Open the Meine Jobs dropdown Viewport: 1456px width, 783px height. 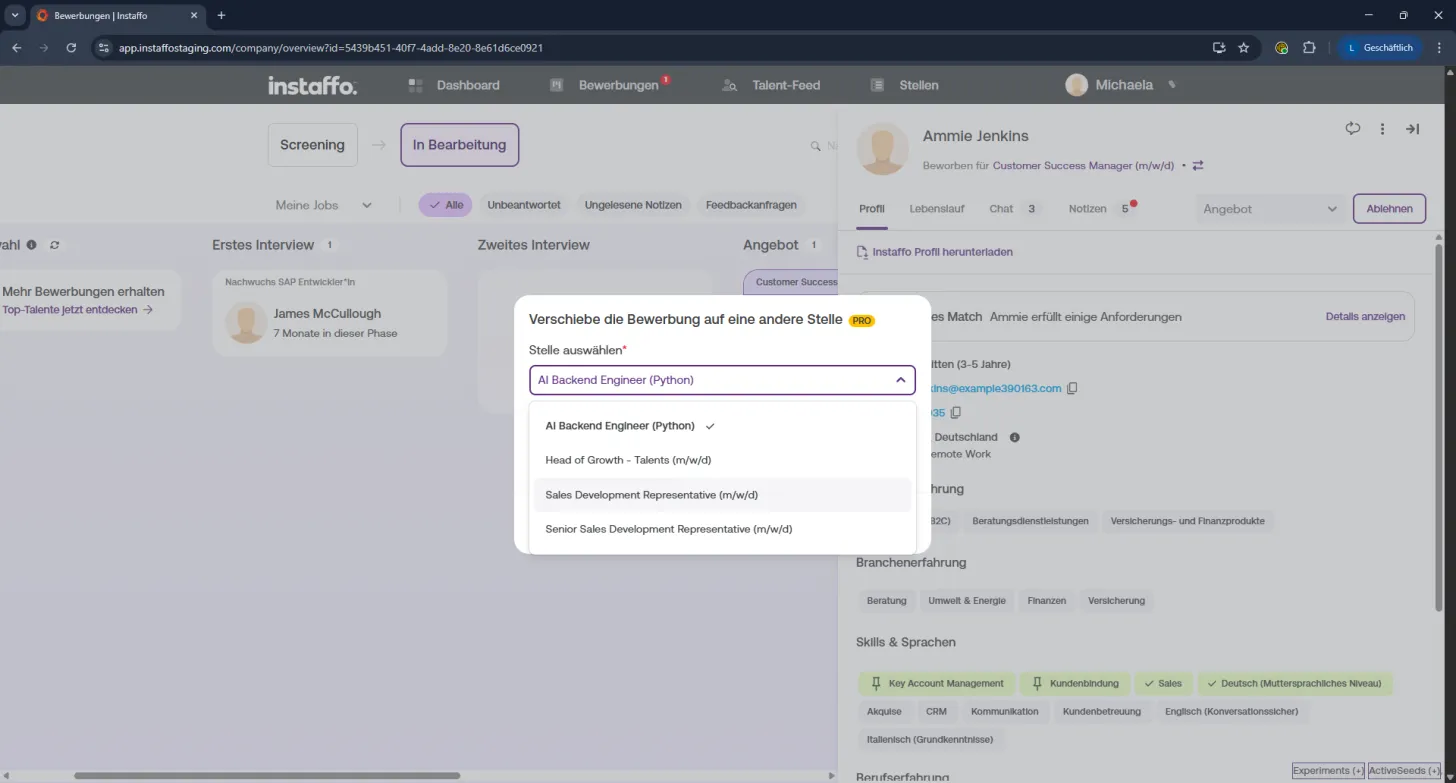coord(324,205)
